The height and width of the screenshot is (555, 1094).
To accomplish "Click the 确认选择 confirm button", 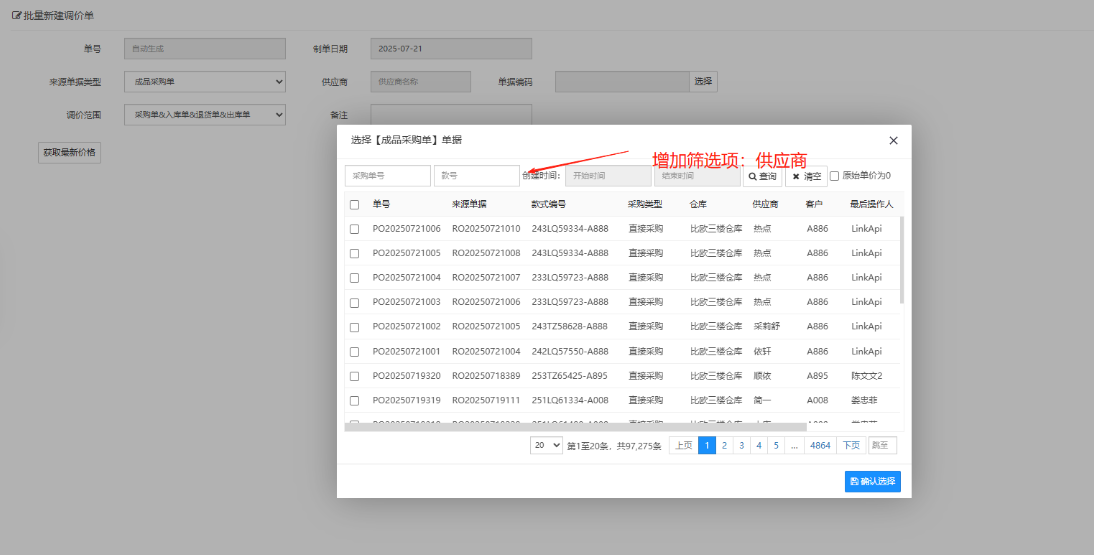I will coord(872,482).
